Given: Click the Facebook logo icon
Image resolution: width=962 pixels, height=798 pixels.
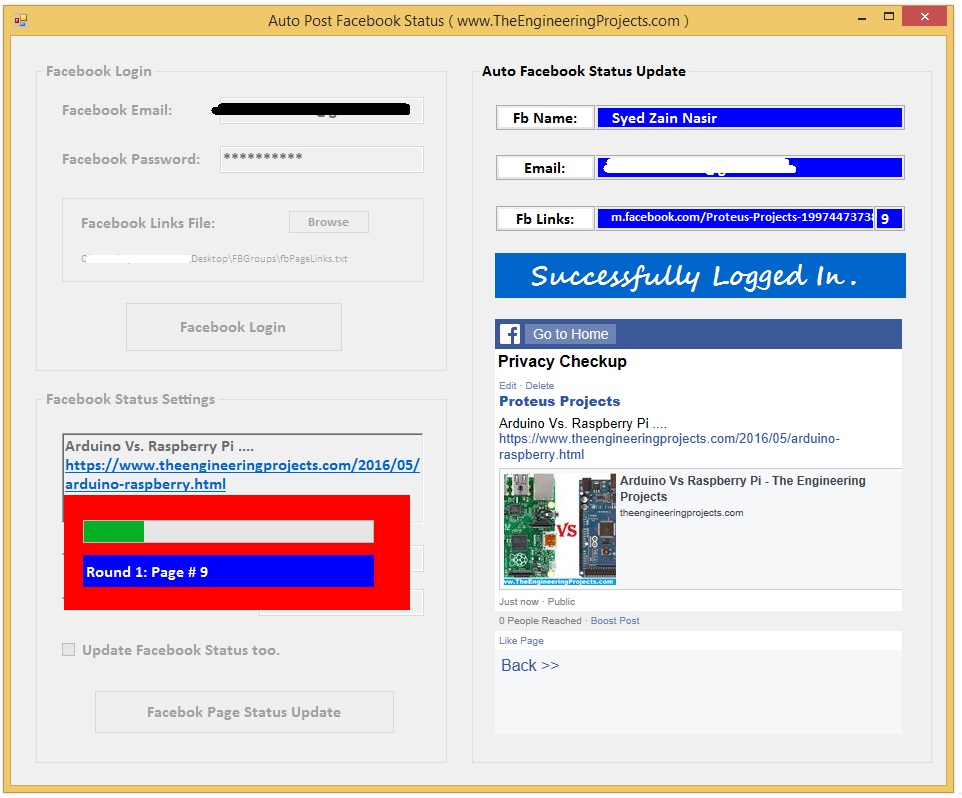Looking at the screenshot, I should click(510, 334).
